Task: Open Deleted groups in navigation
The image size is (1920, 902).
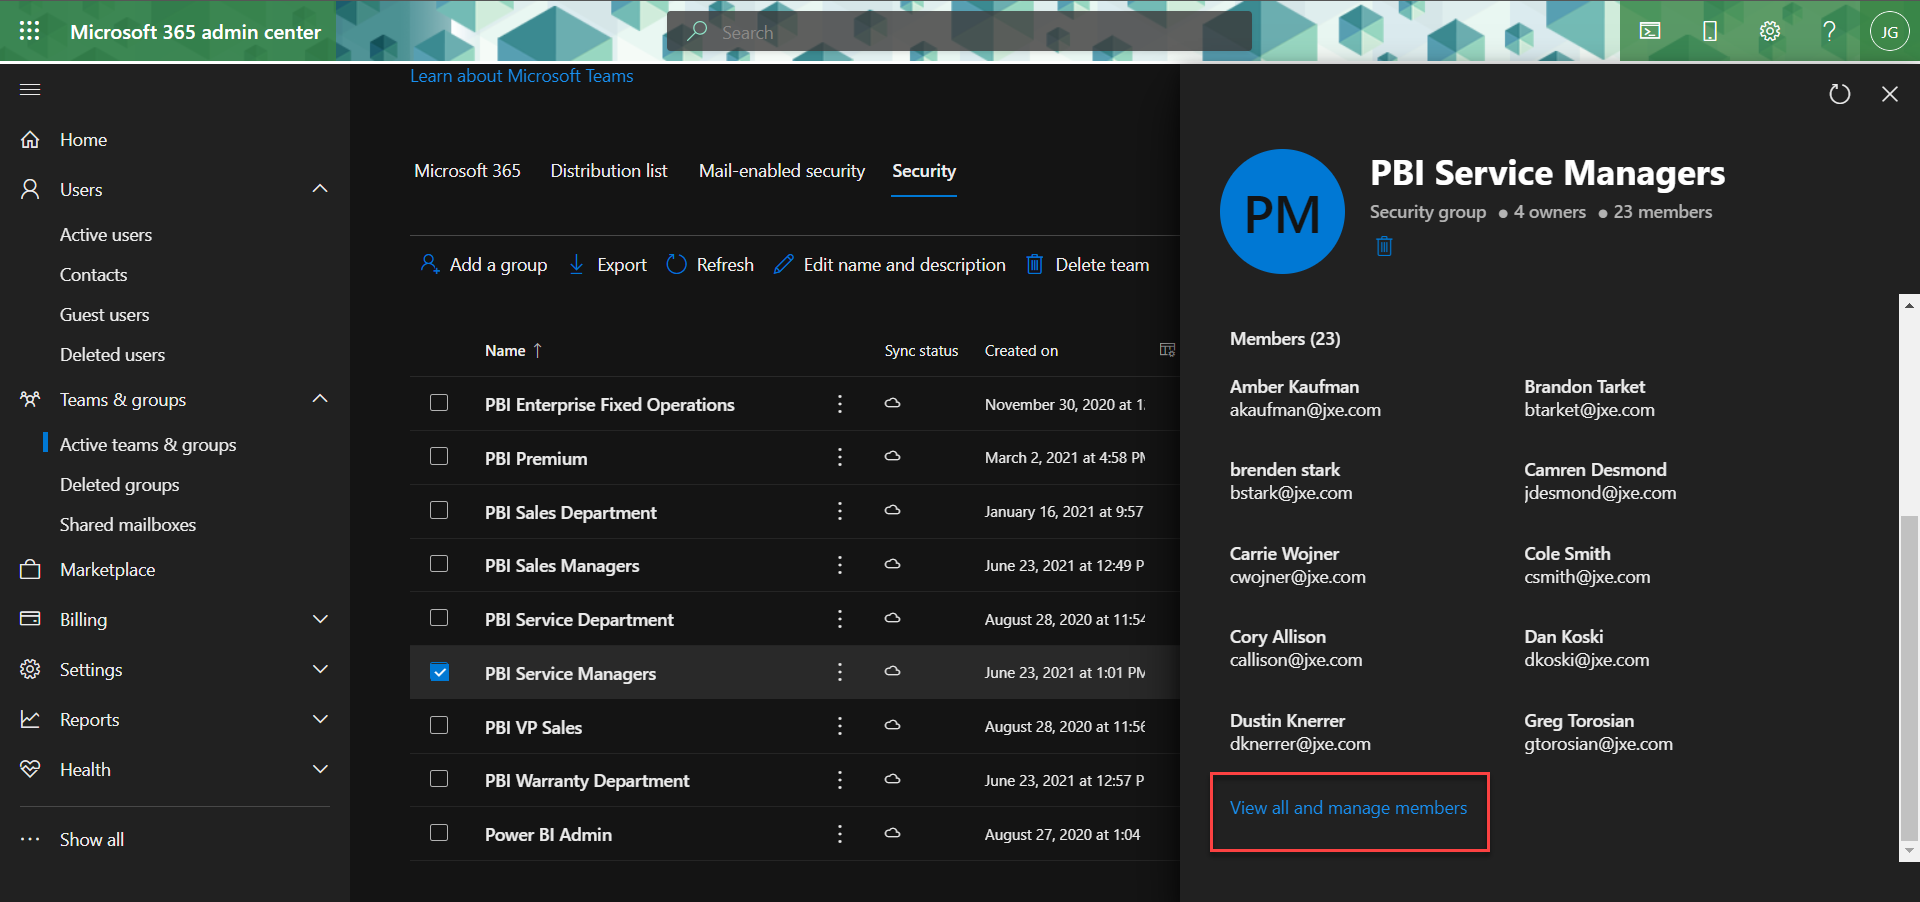Action: click(119, 485)
